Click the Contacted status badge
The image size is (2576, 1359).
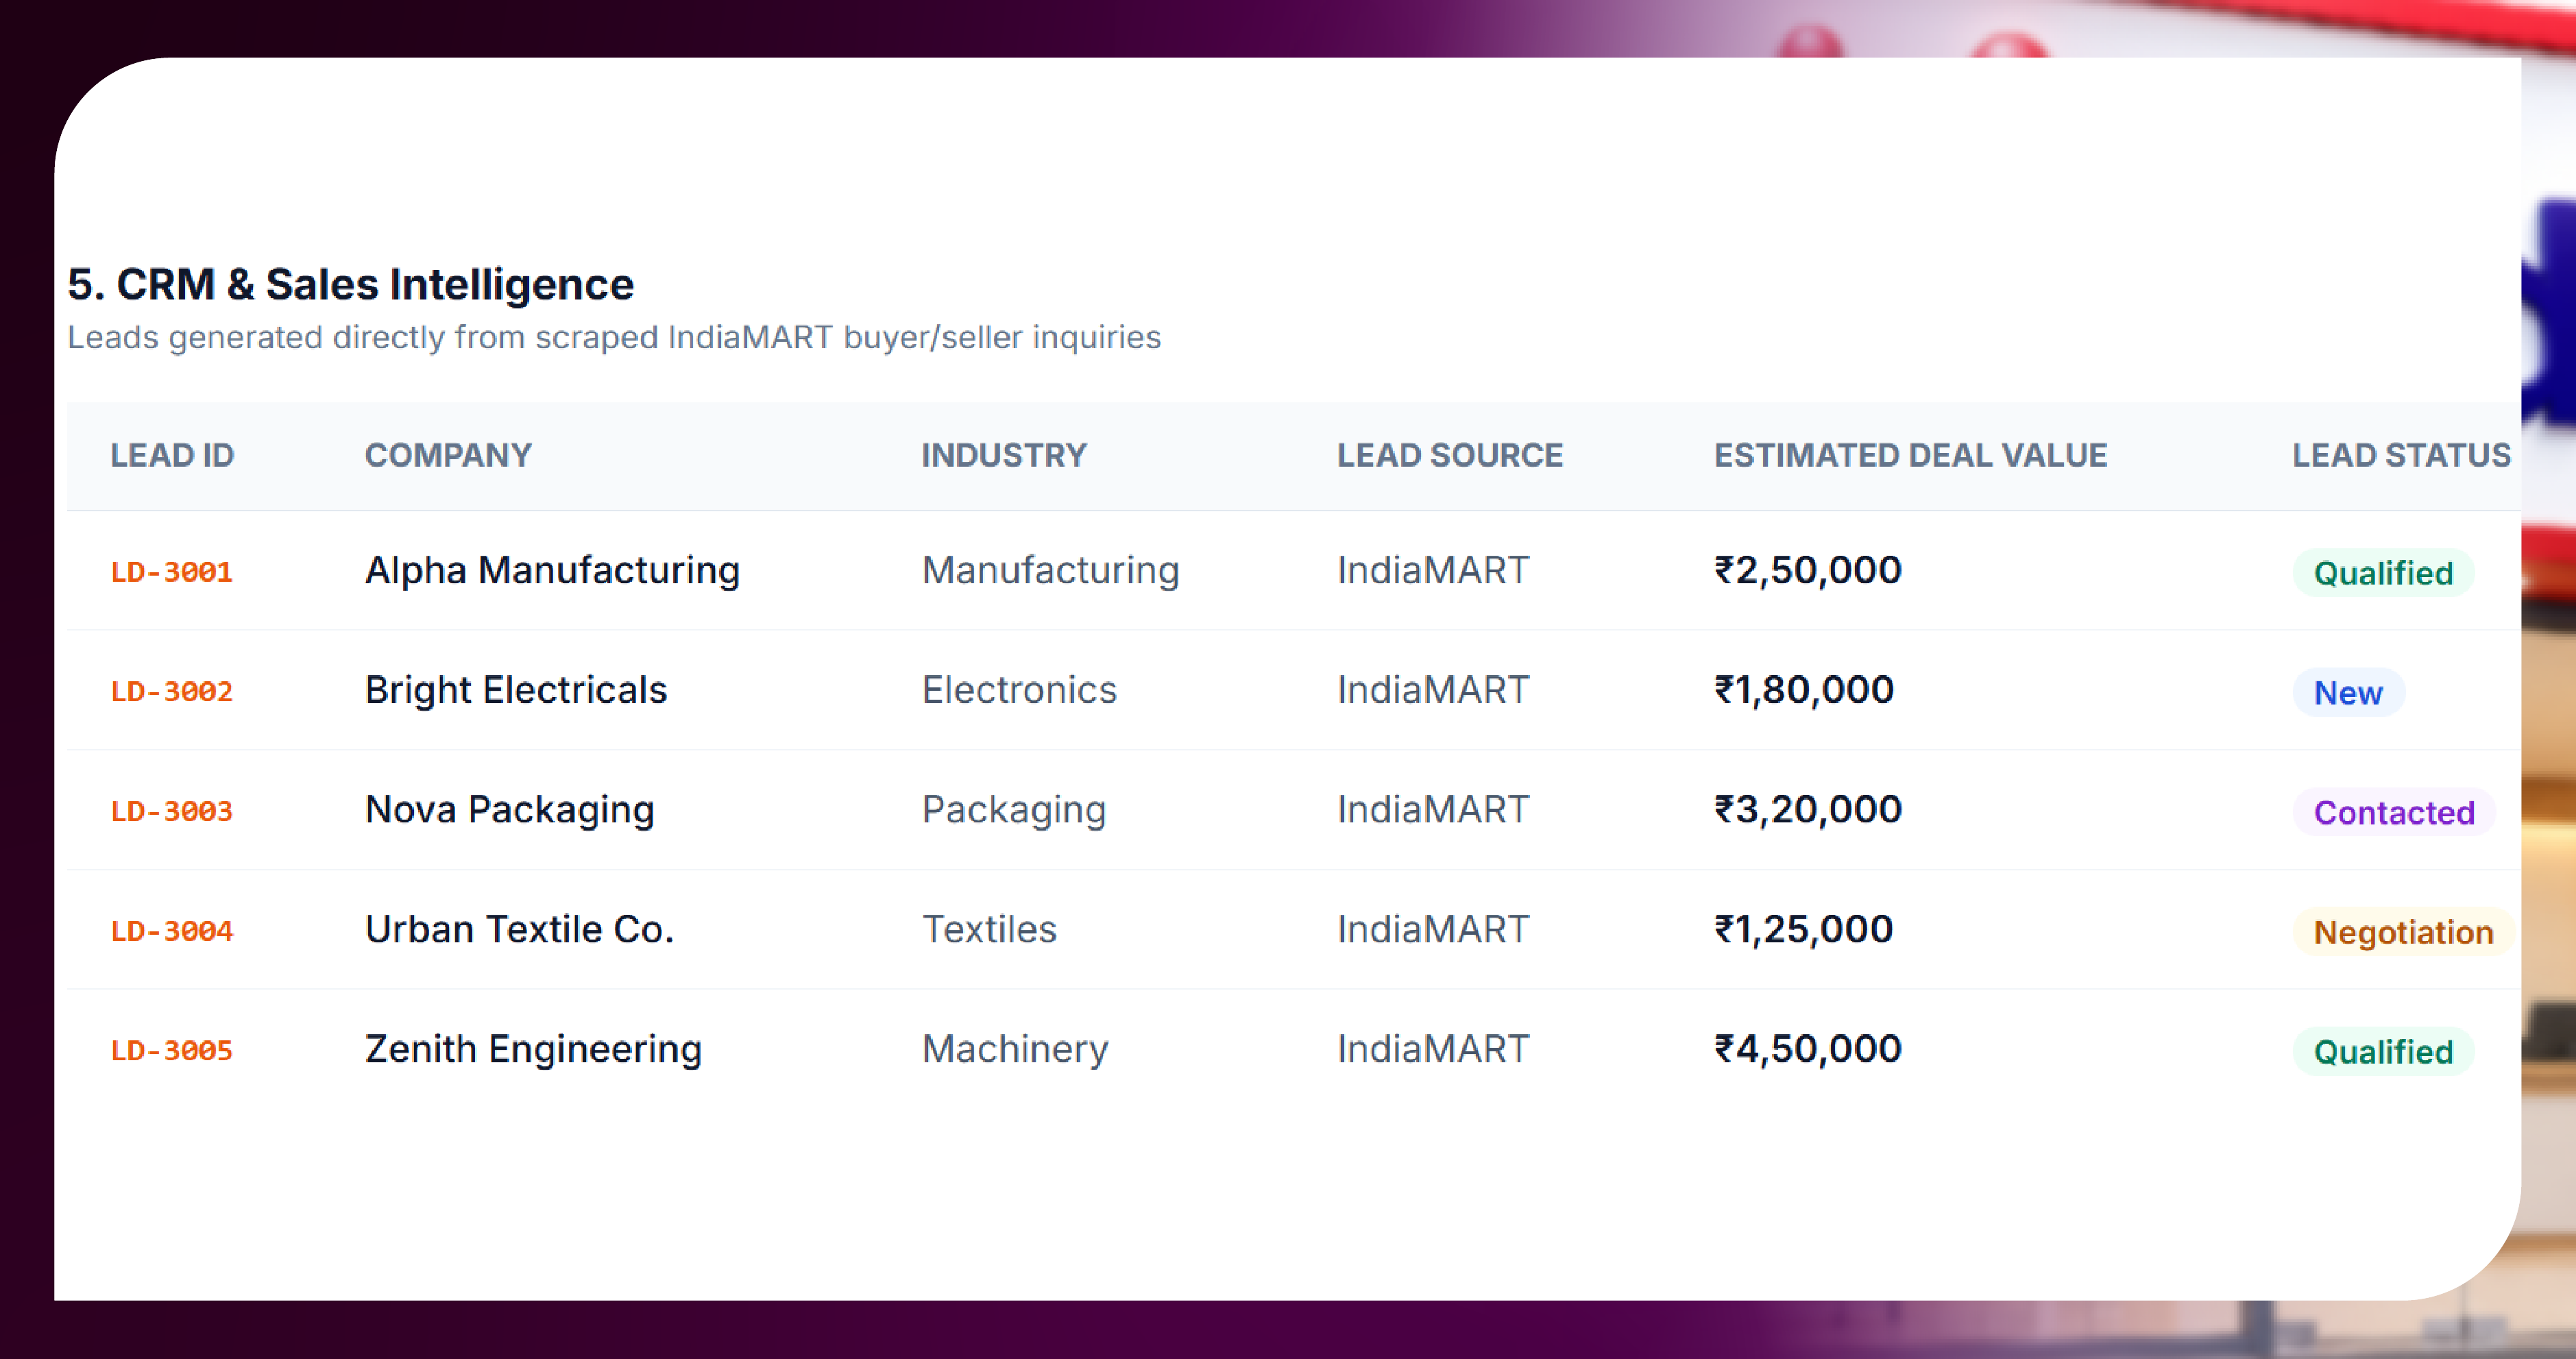point(2394,813)
